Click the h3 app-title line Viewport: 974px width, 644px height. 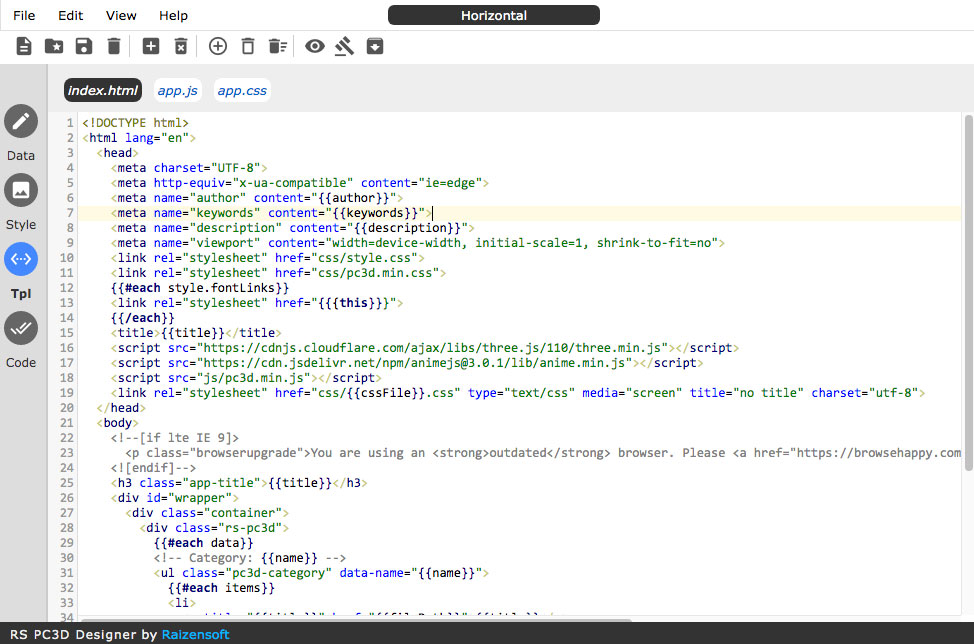pyautogui.click(x=239, y=483)
